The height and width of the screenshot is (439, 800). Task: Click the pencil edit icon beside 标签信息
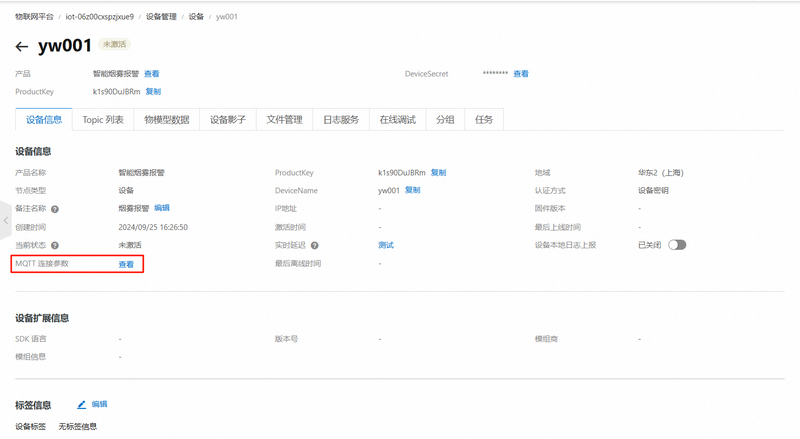(82, 404)
